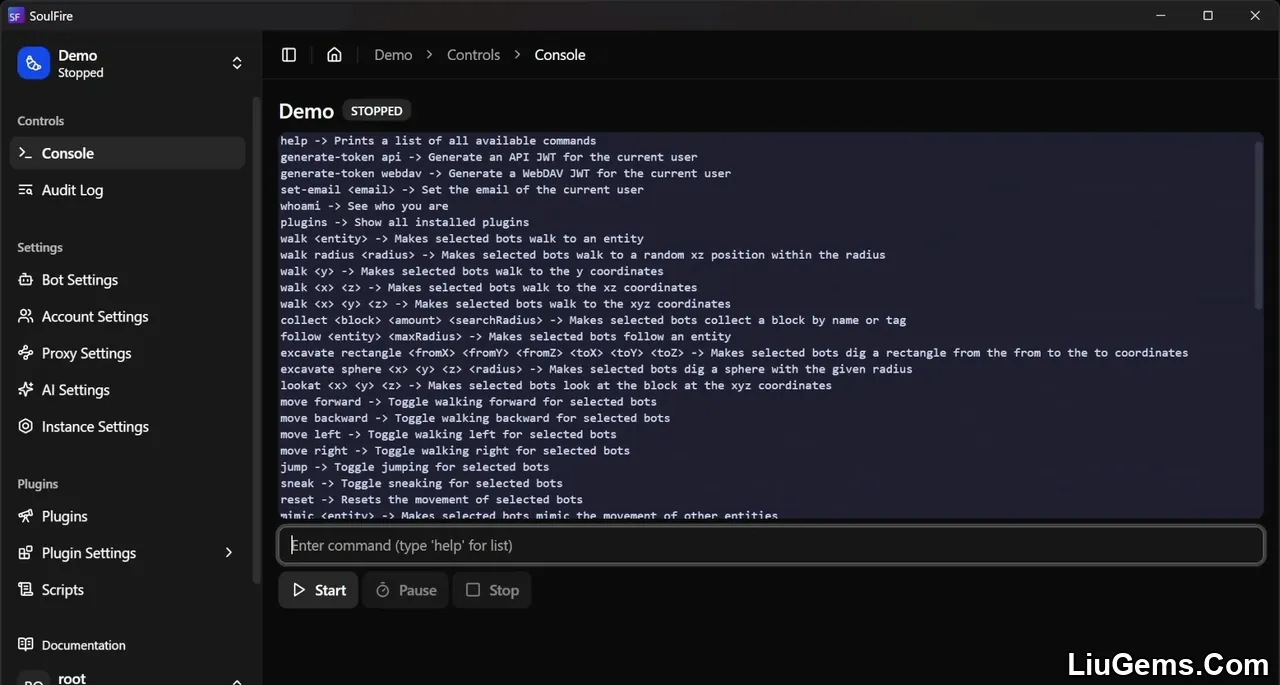Open the Plugins page

(127, 516)
